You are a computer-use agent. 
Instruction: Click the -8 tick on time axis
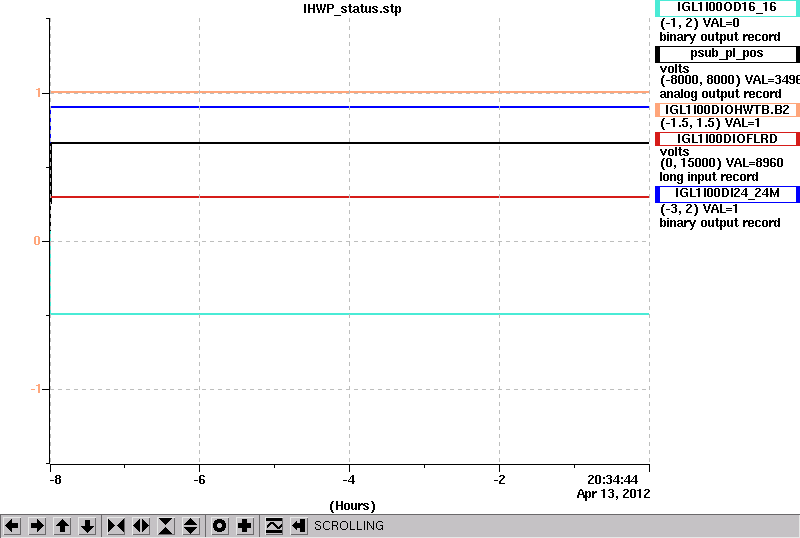tap(55, 480)
